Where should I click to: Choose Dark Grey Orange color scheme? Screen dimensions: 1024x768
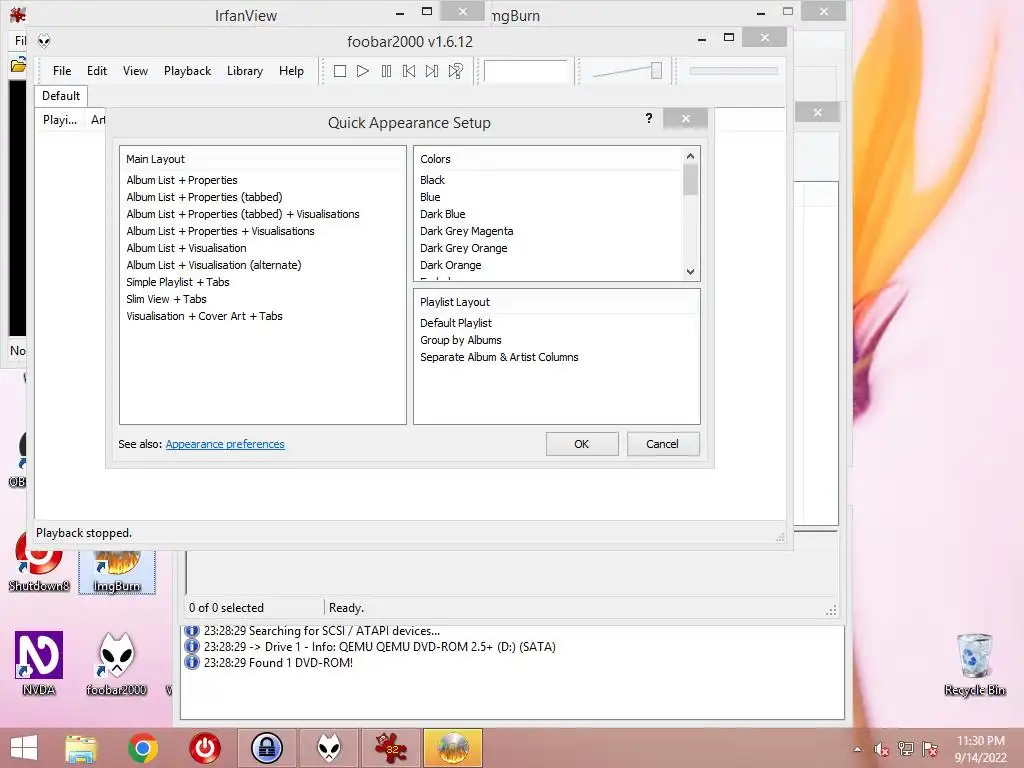pyautogui.click(x=463, y=248)
